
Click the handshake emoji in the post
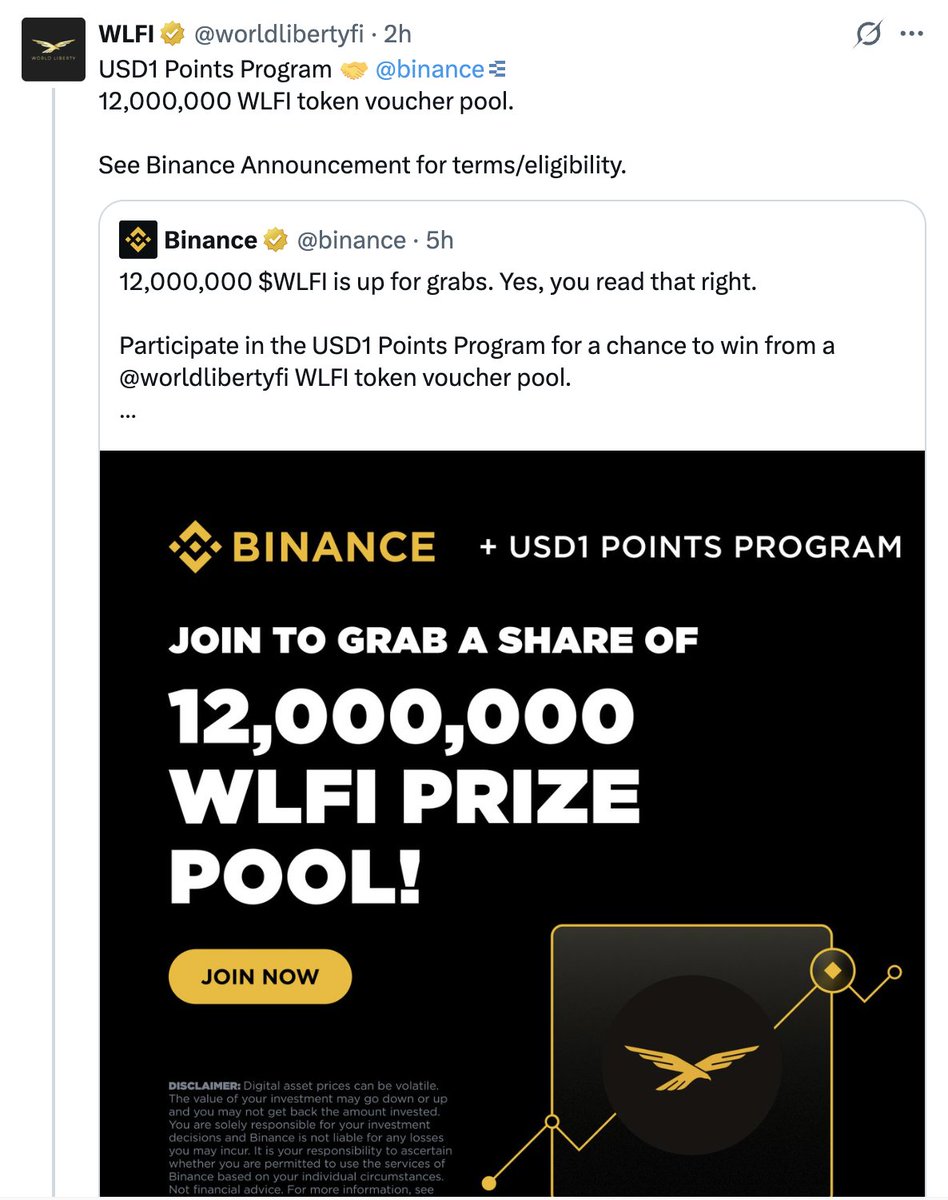(x=354, y=69)
